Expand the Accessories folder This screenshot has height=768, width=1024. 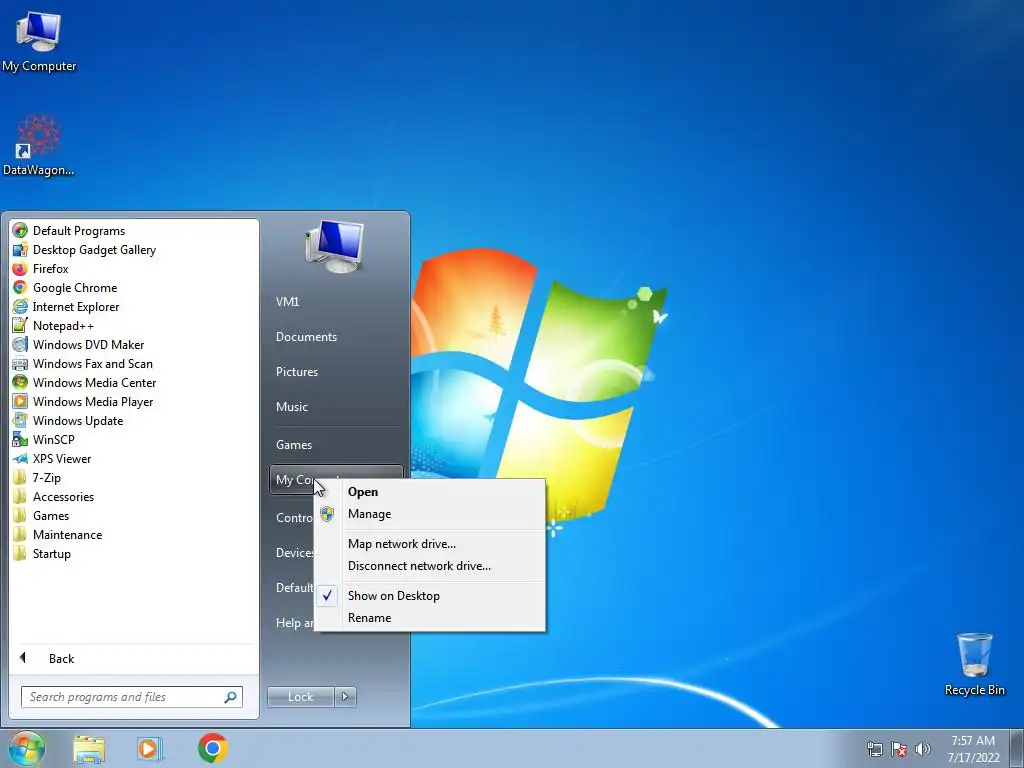54,496
